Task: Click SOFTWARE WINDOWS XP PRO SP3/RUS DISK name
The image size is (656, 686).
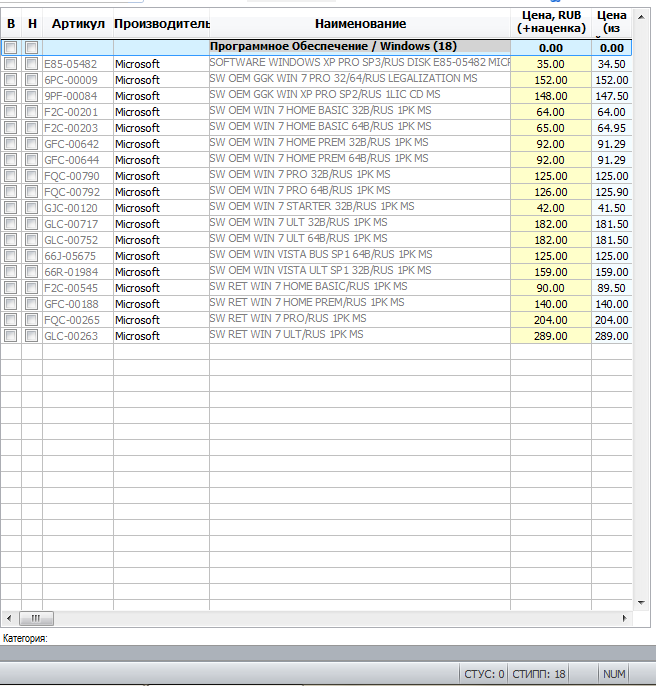Action: pyautogui.click(x=360, y=62)
